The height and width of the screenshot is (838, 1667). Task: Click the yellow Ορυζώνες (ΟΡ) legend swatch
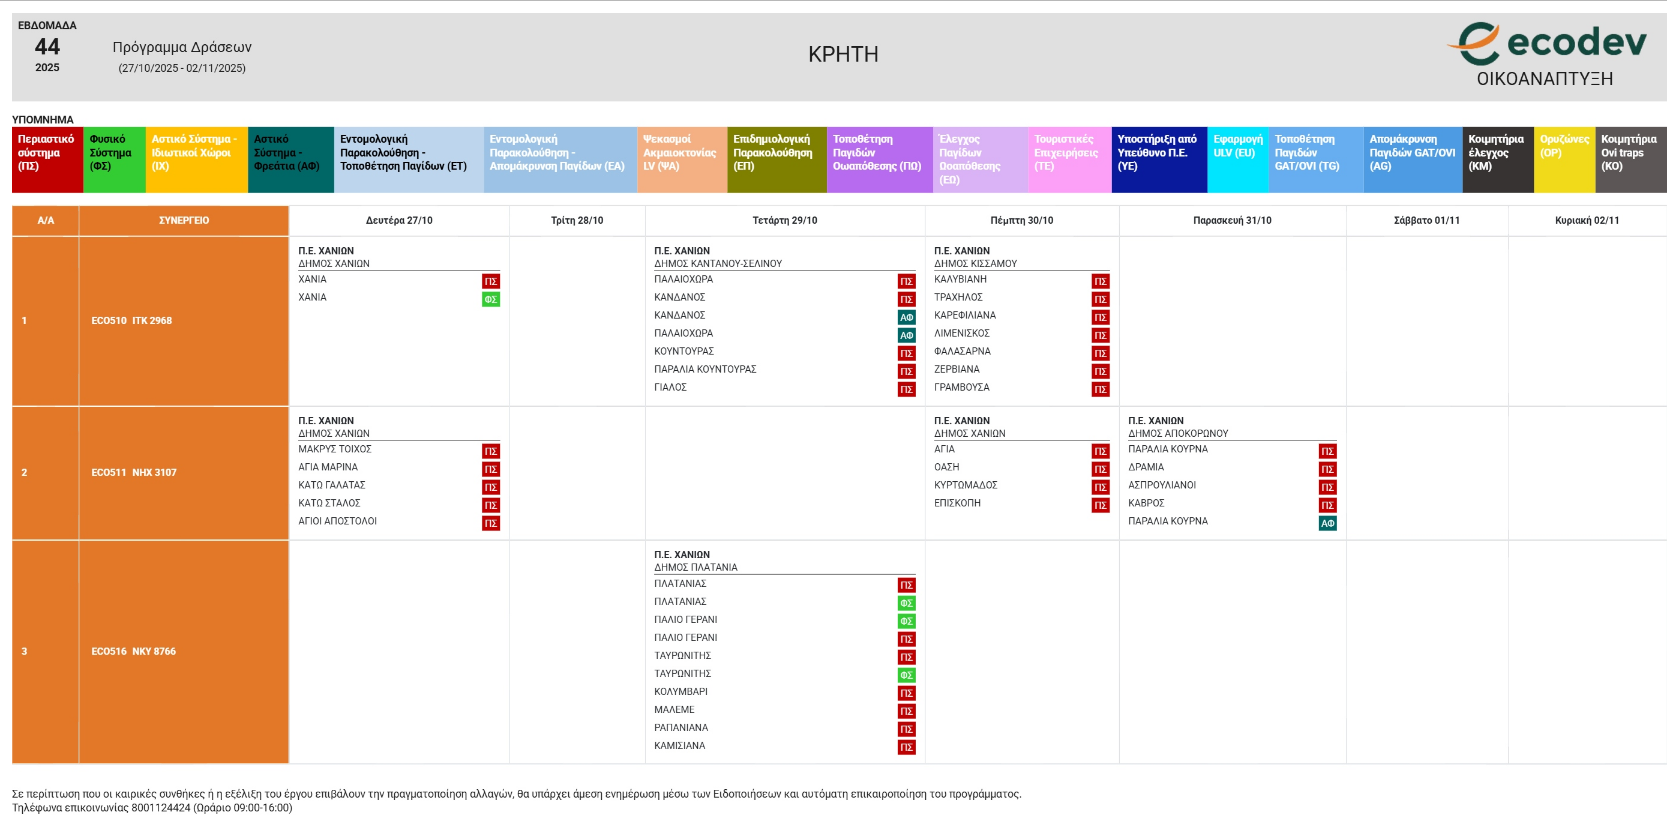[1564, 159]
